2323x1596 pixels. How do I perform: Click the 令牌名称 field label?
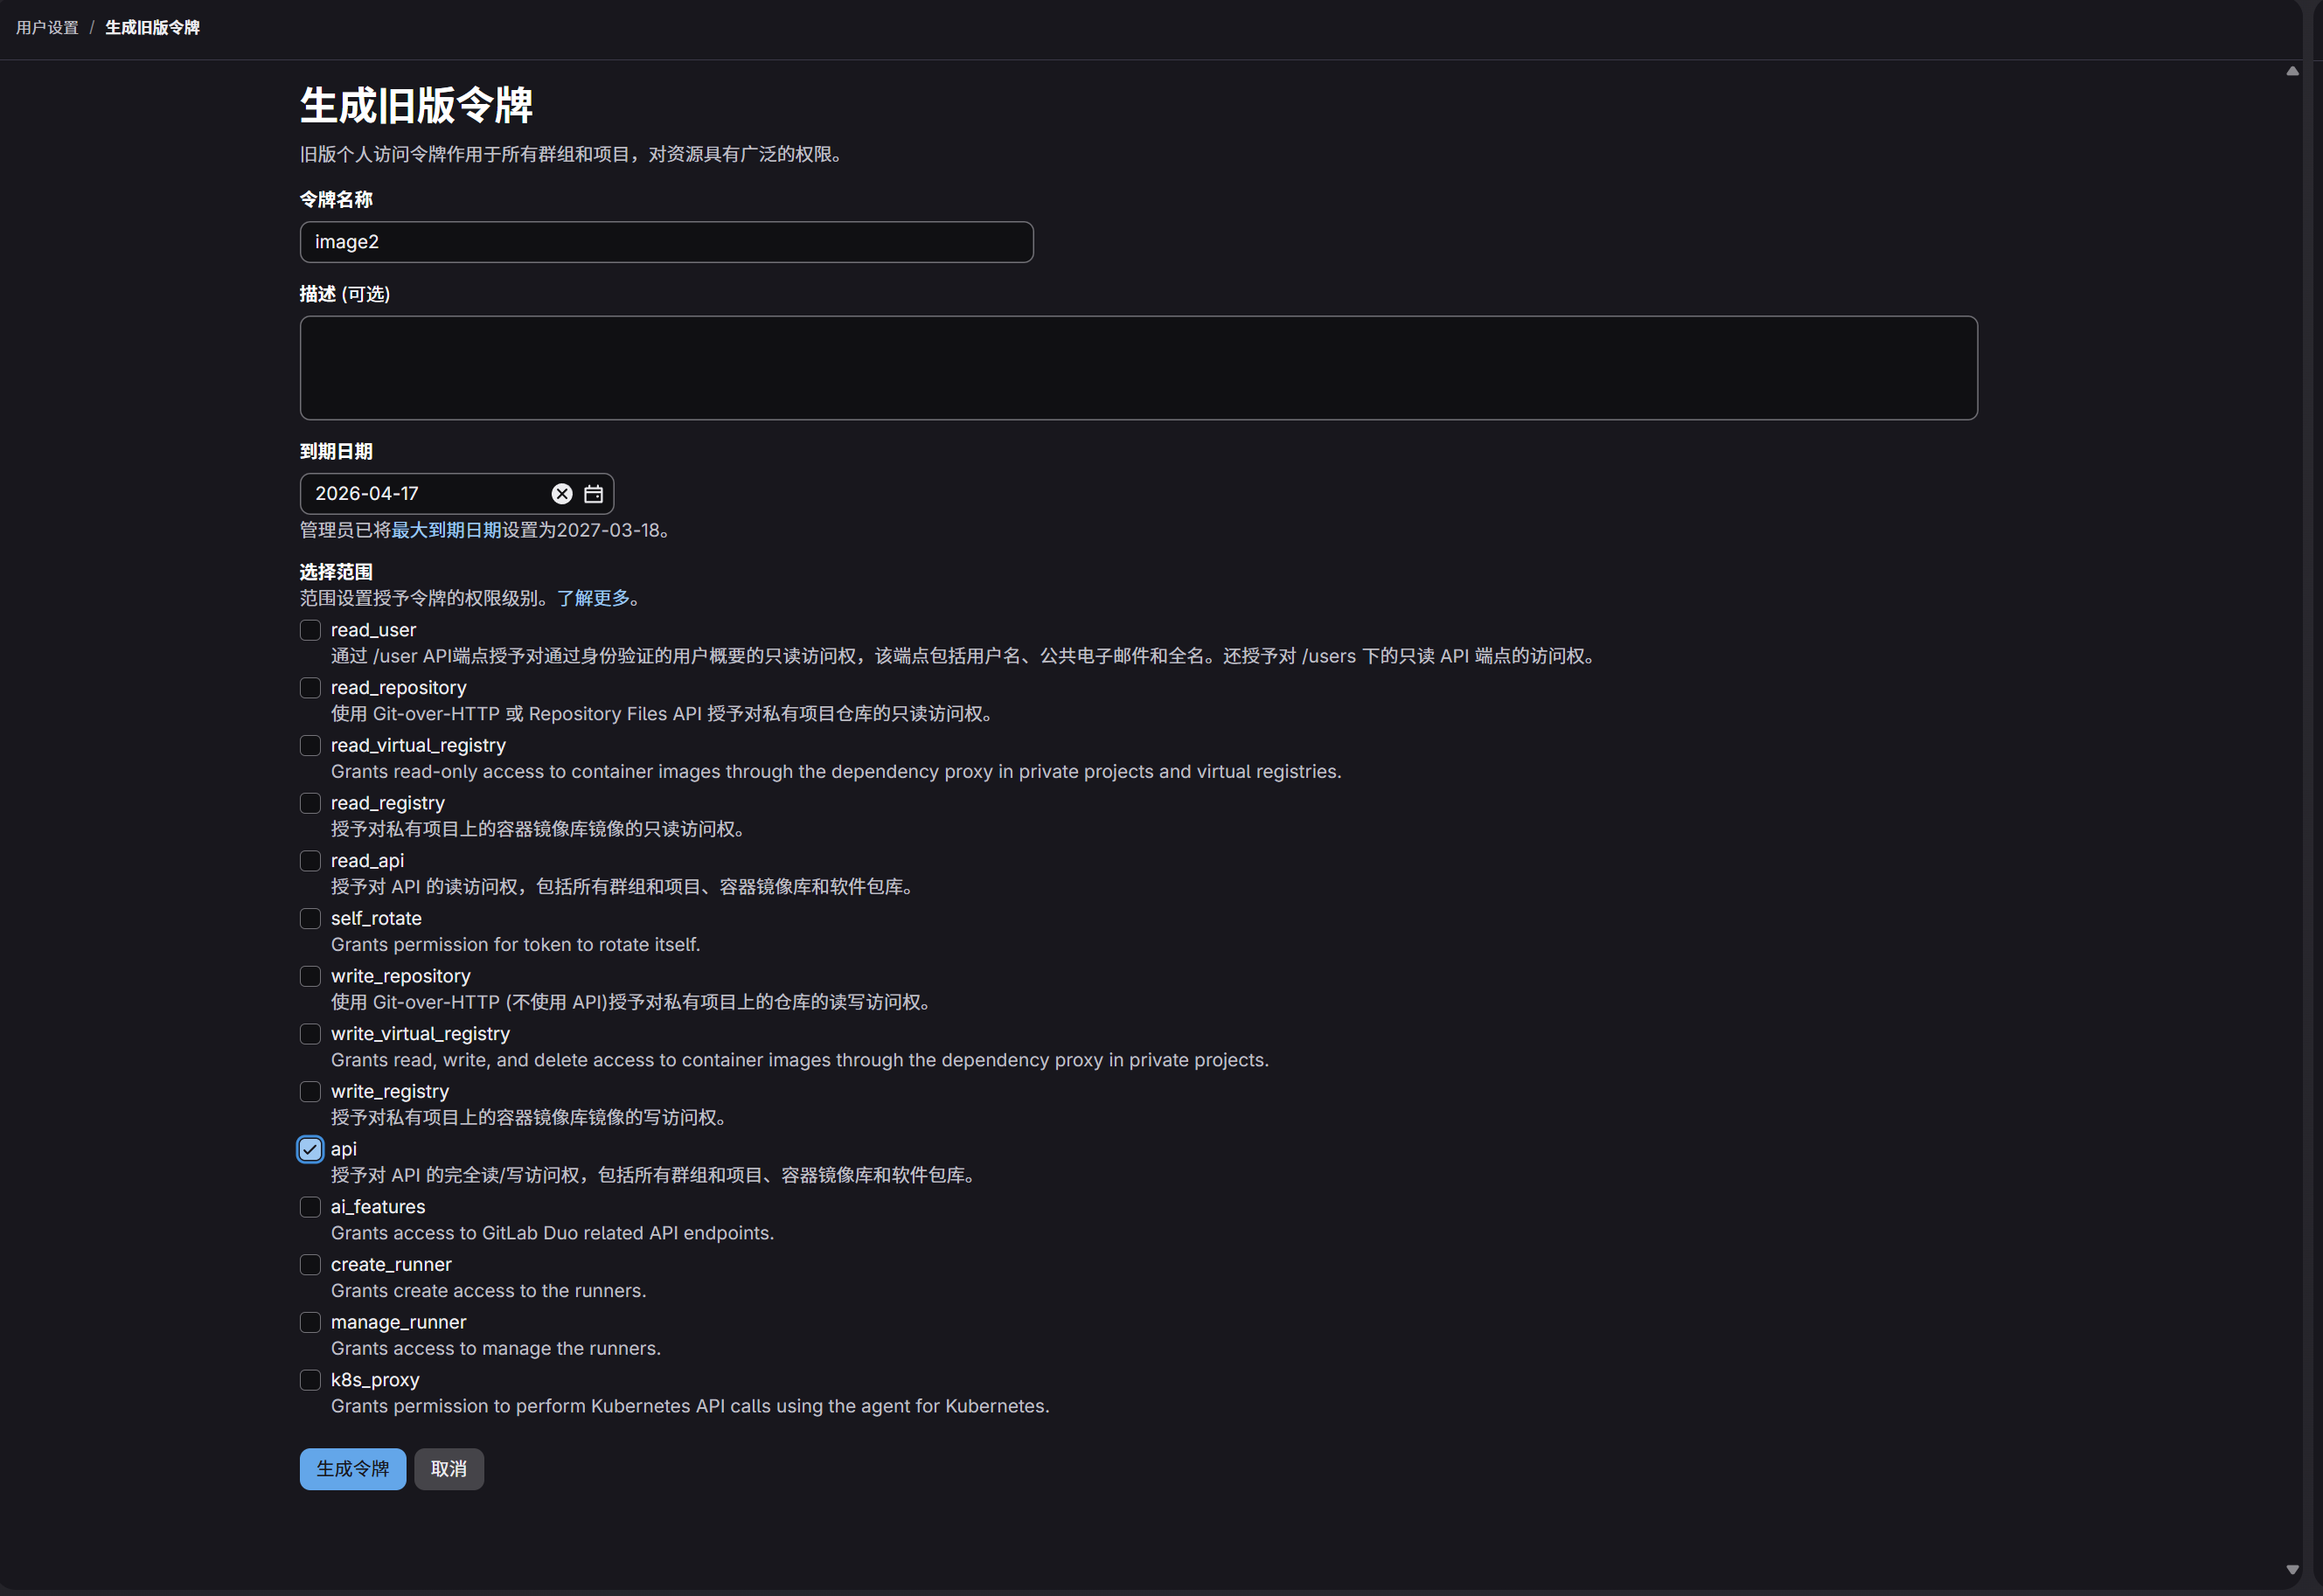(336, 200)
